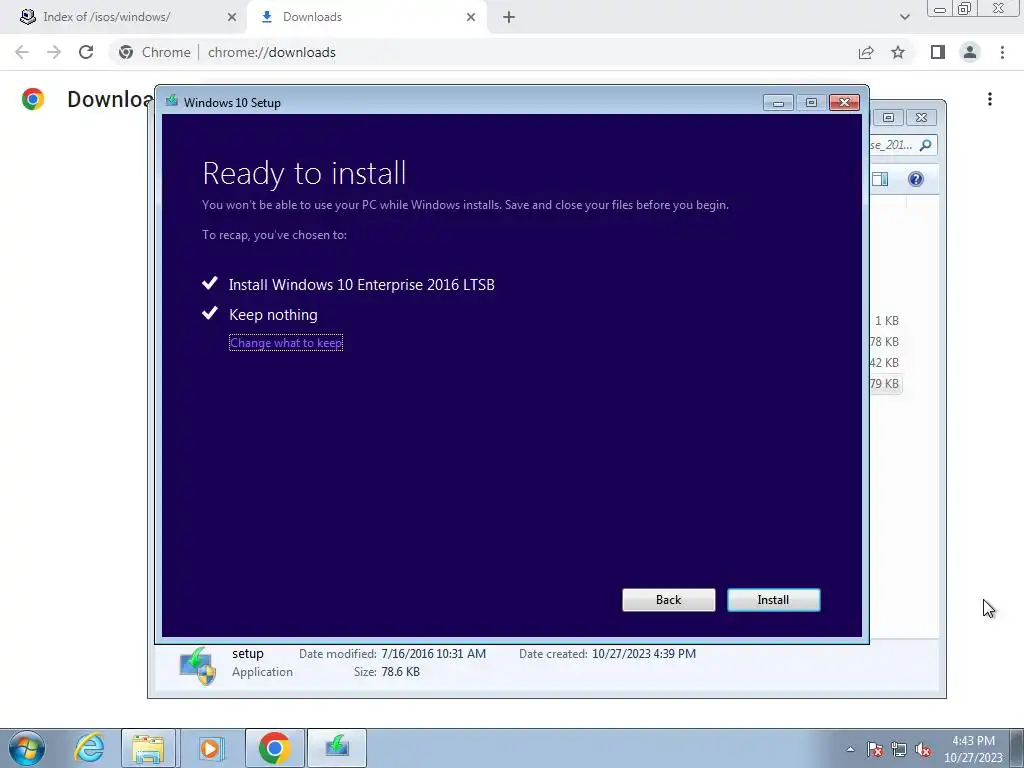Click the chrome://downloads address bar
This screenshot has width=1024, height=768.
(272, 52)
